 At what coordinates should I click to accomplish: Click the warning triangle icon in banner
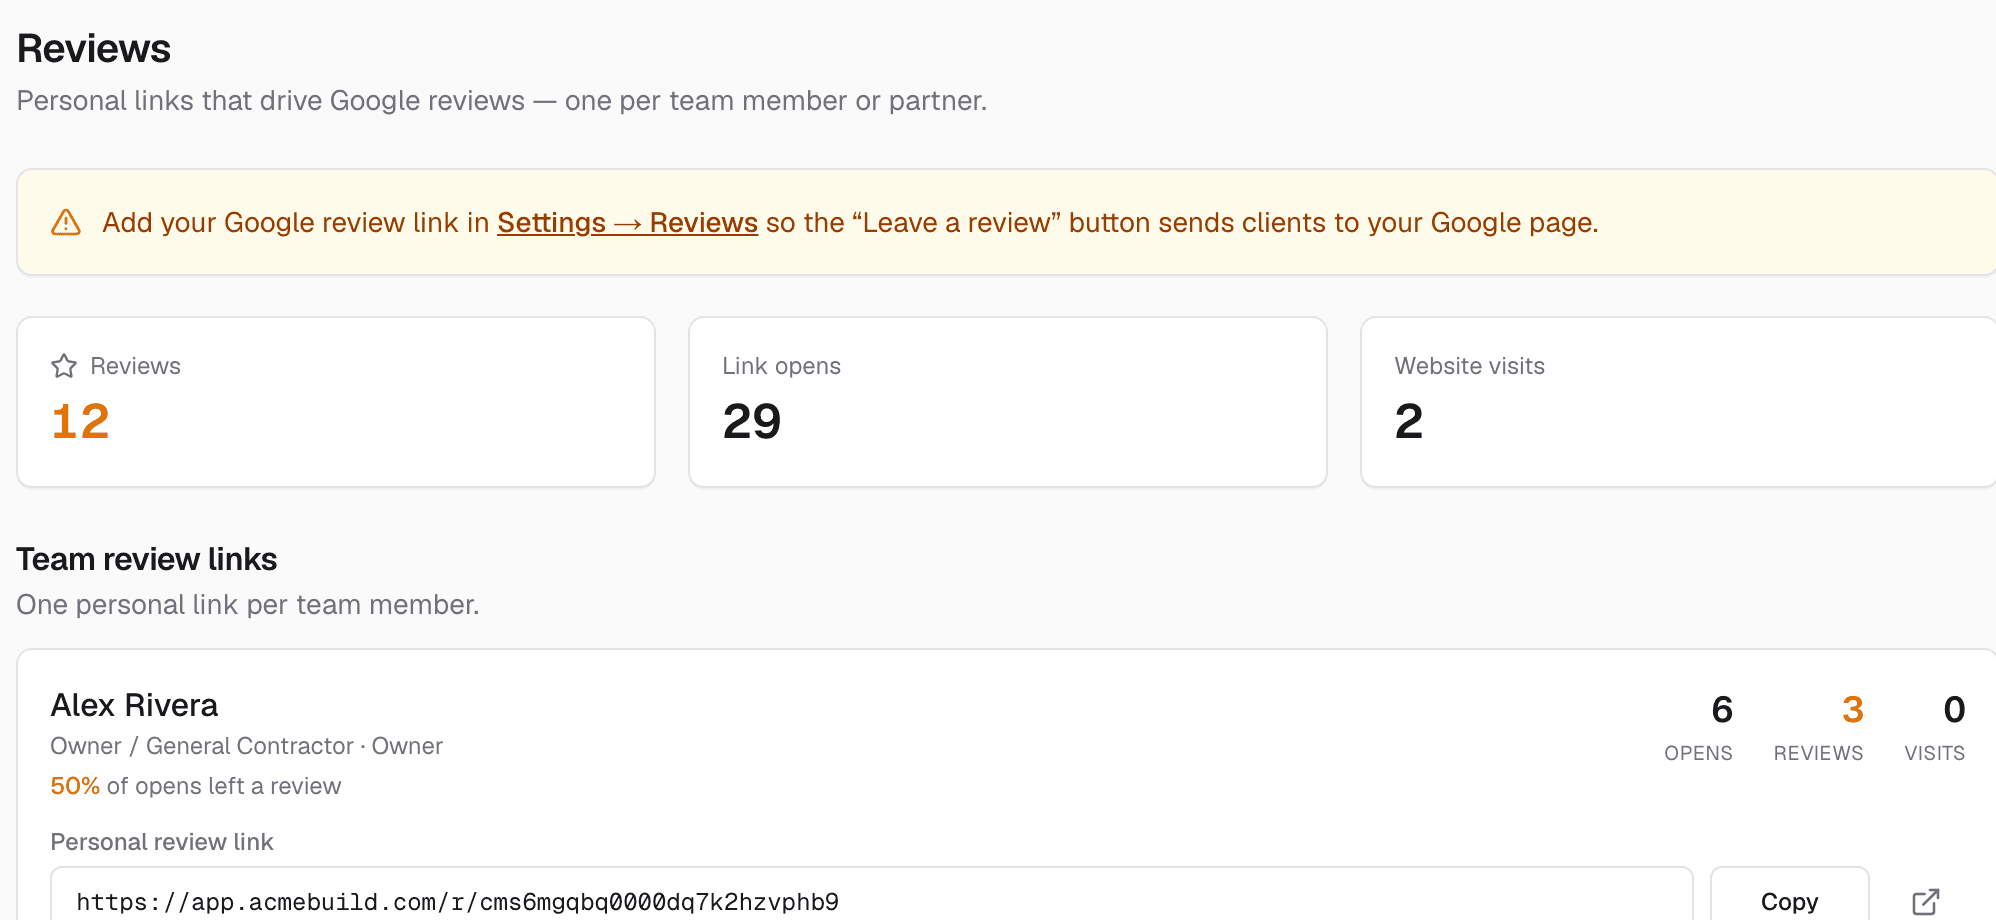click(x=66, y=222)
